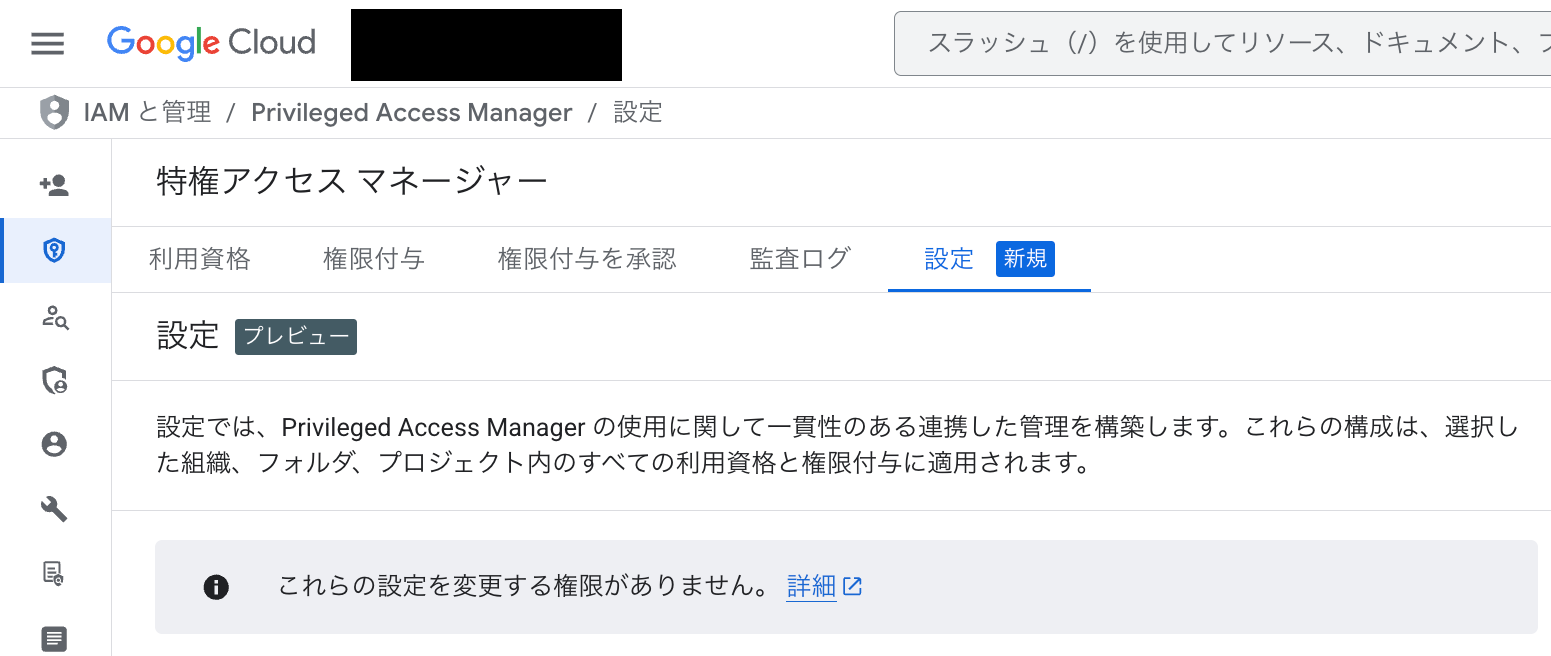Click the Privileged Access Manager breadcrumb
Viewport: 1551px width, 656px height.
(x=412, y=112)
